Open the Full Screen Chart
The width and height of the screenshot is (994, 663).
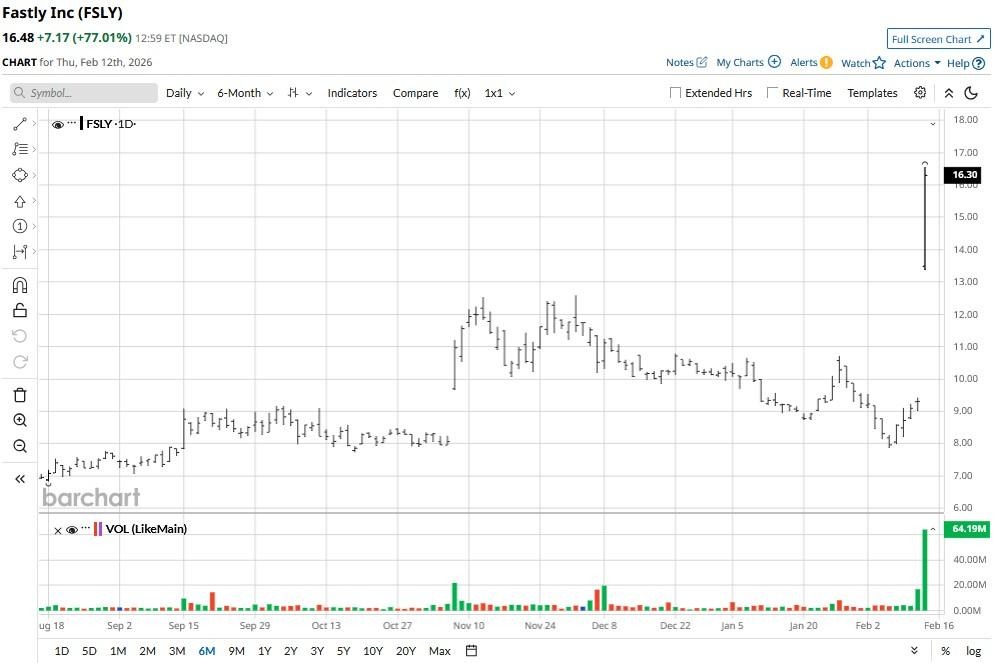[x=938, y=39]
